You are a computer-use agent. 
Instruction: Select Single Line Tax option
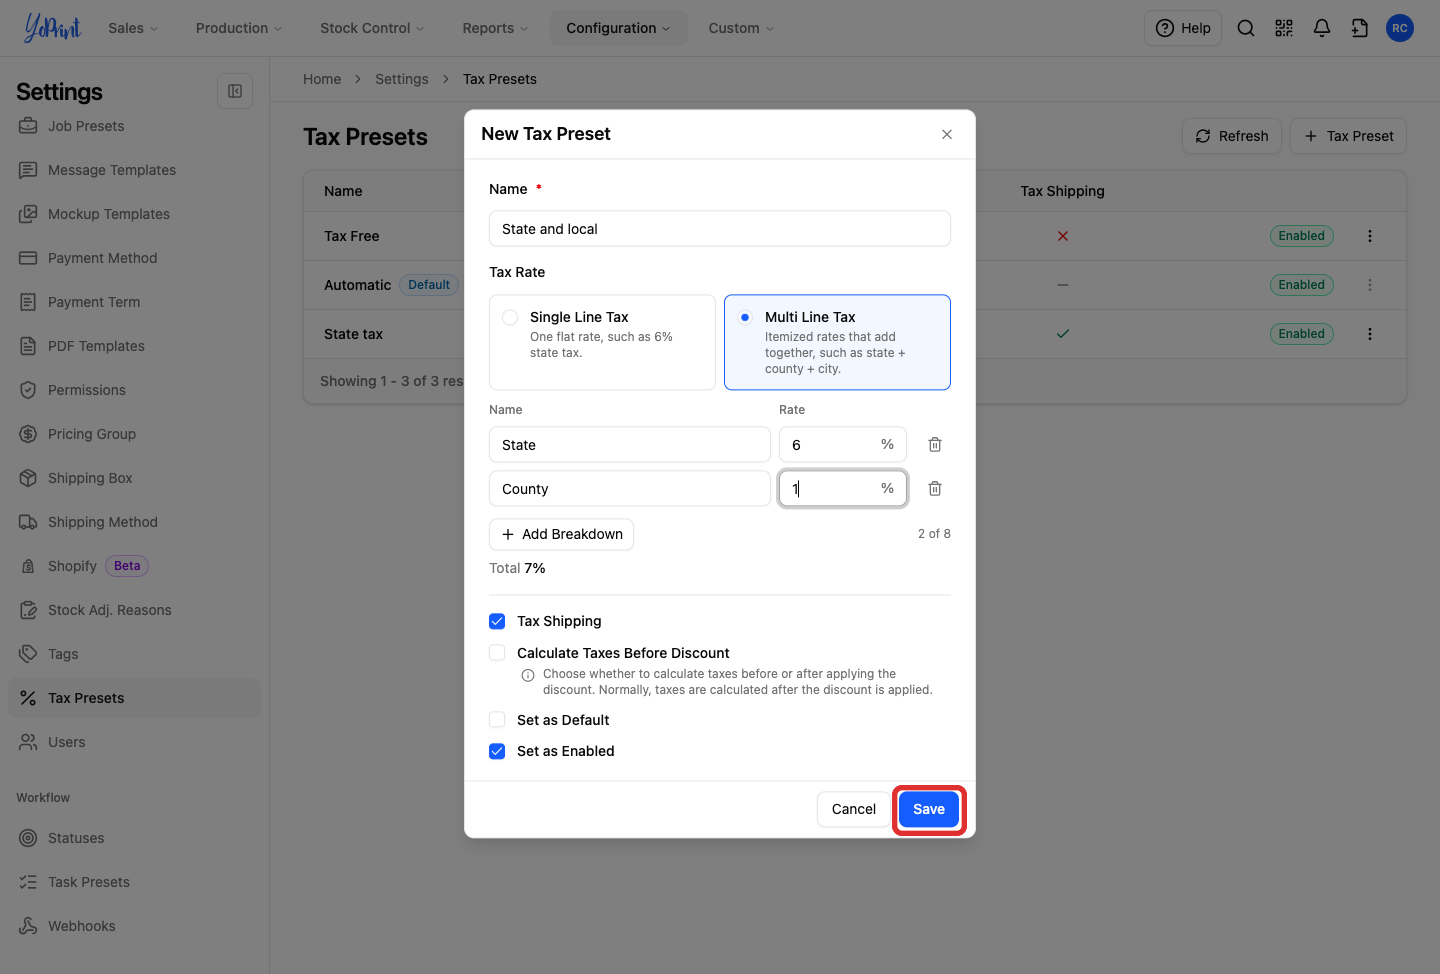coord(602,342)
